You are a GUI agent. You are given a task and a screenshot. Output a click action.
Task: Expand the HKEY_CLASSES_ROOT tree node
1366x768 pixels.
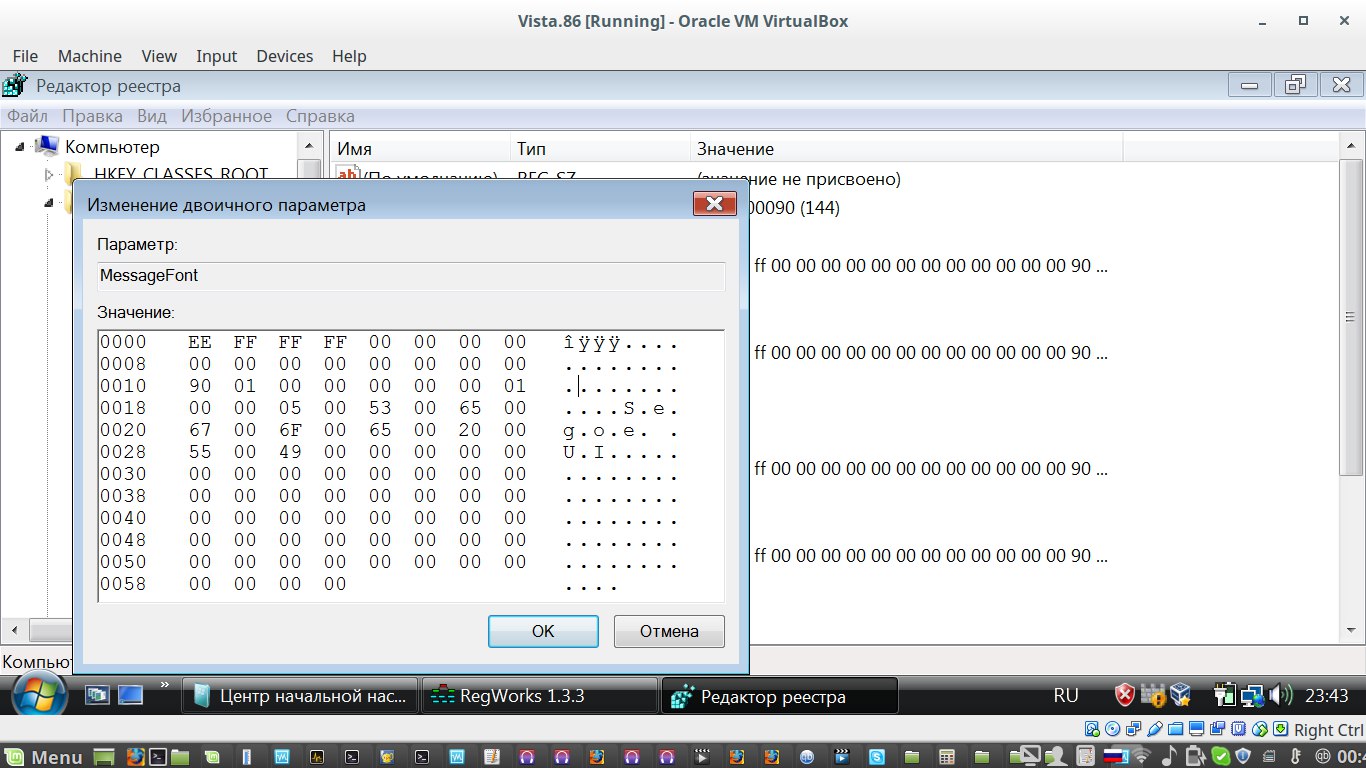49,175
